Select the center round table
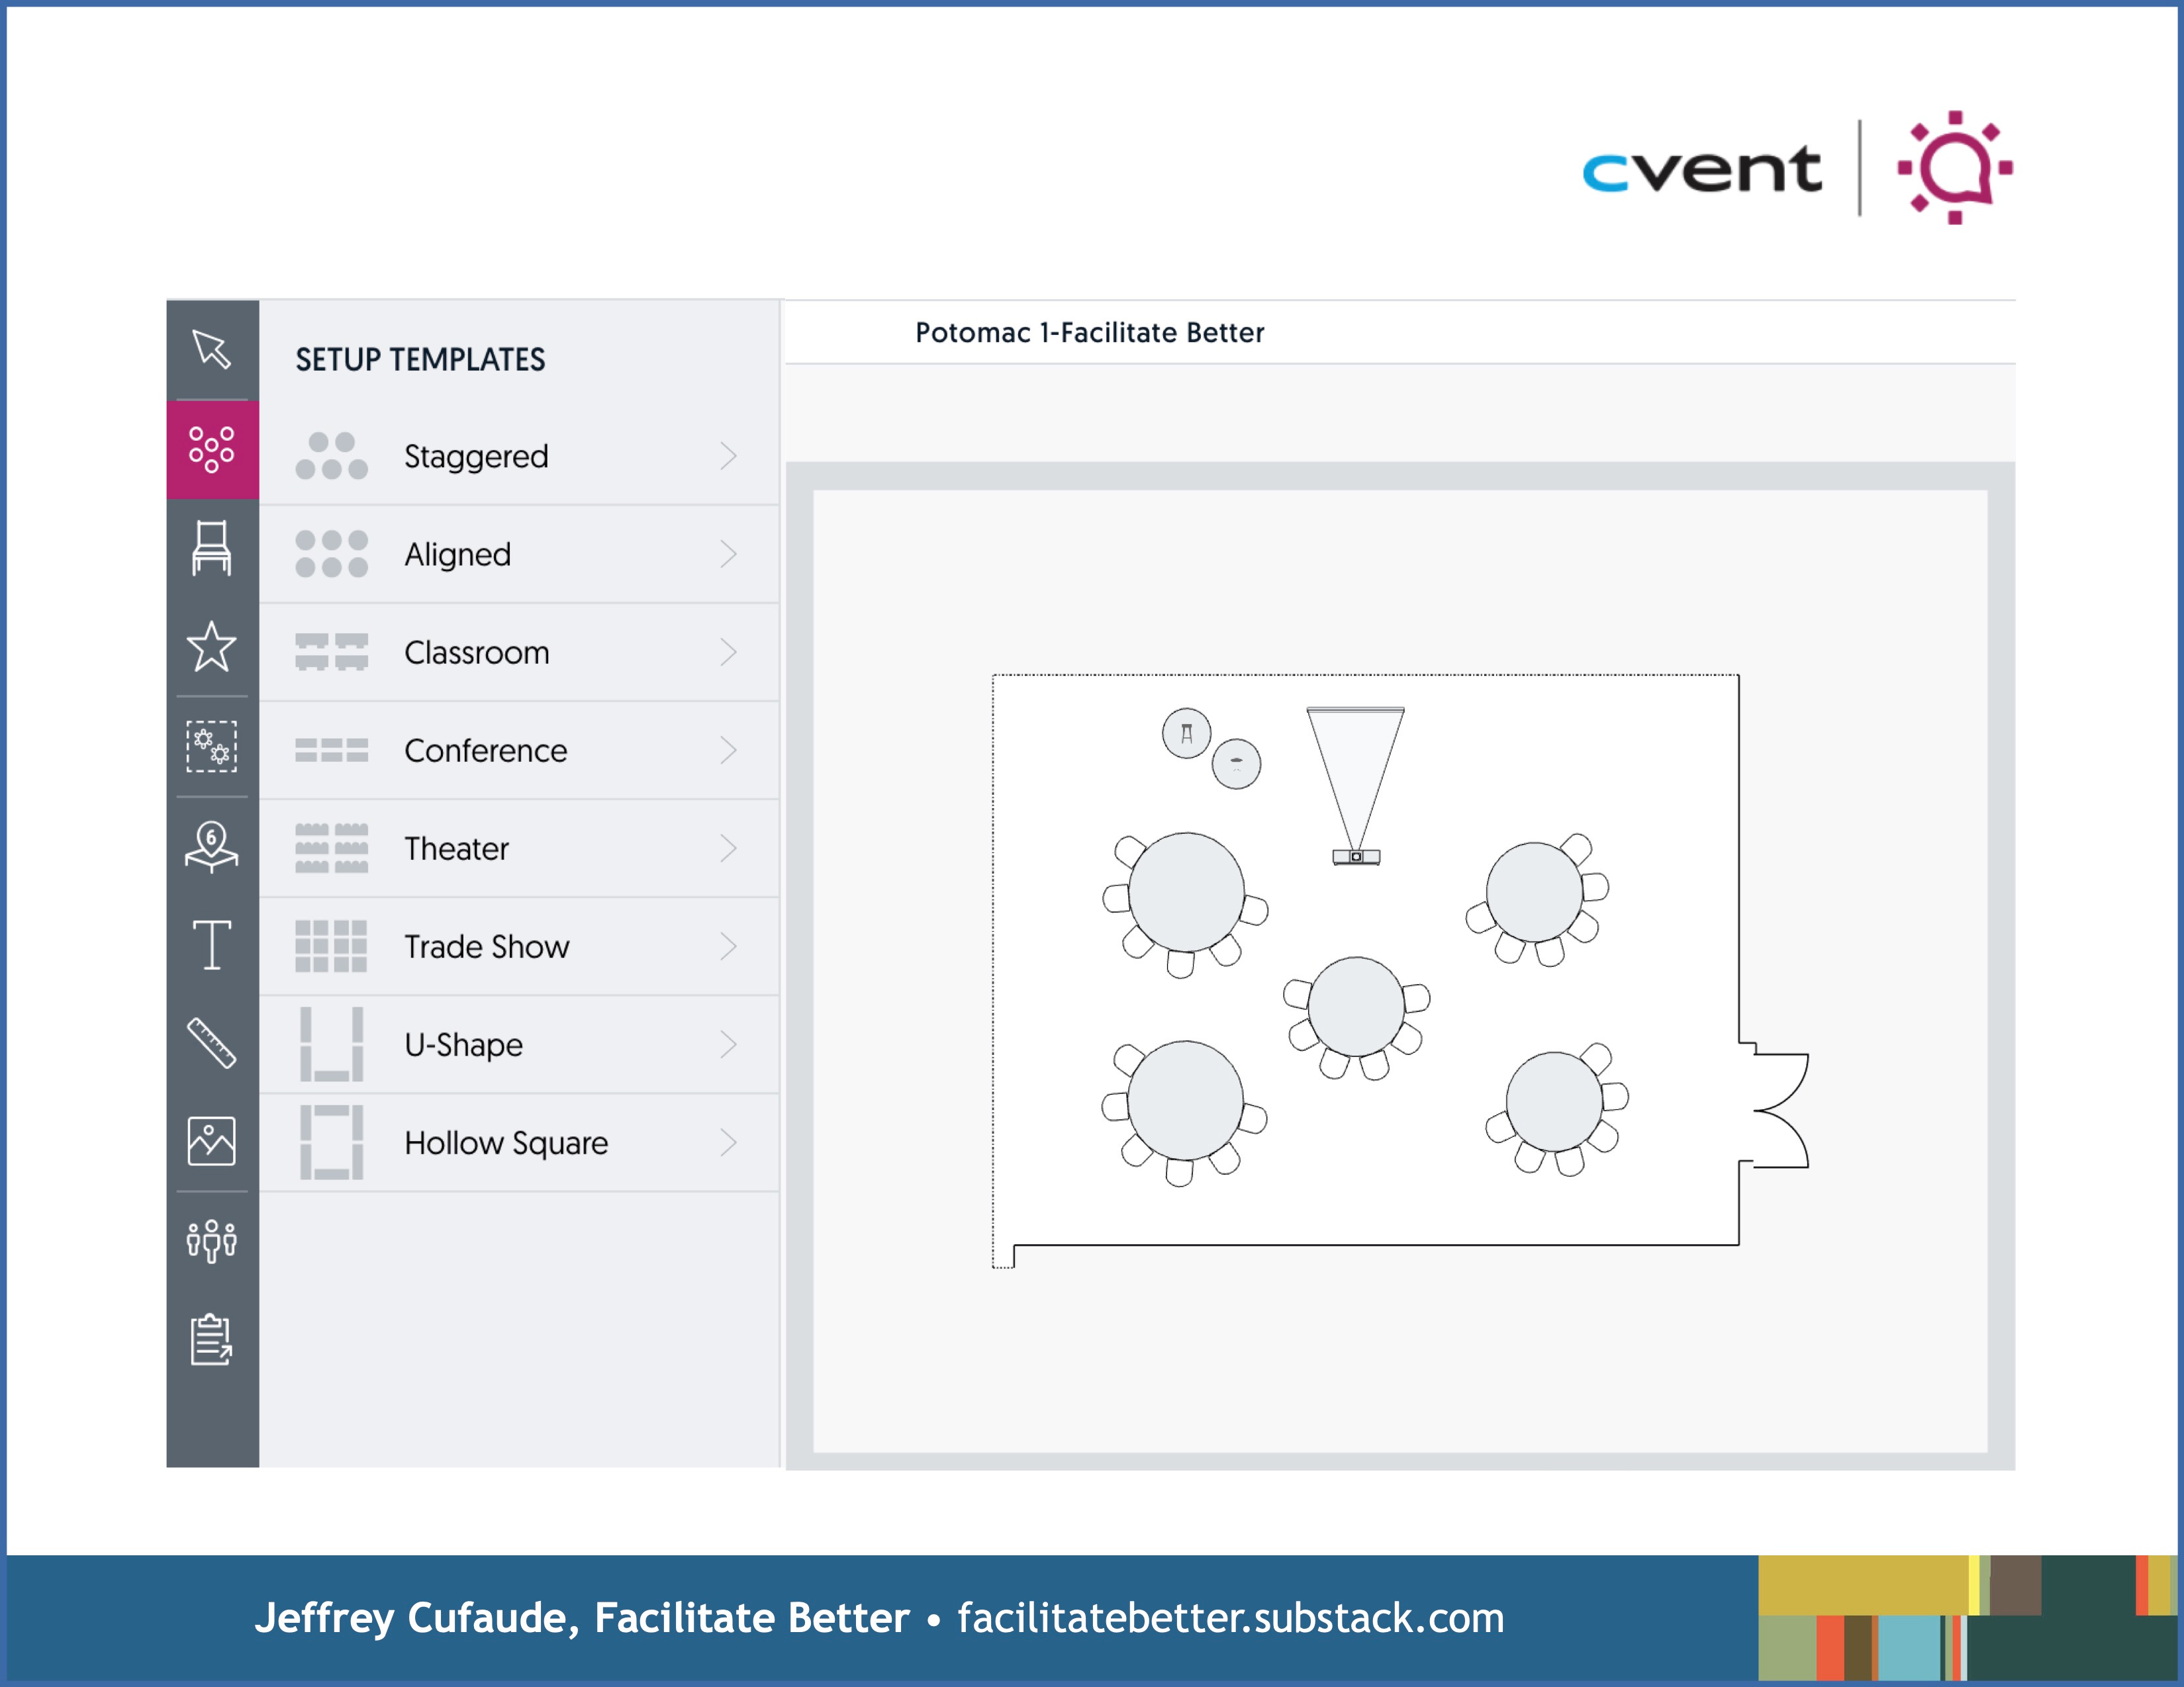2184x1687 pixels. pyautogui.click(x=1355, y=1006)
